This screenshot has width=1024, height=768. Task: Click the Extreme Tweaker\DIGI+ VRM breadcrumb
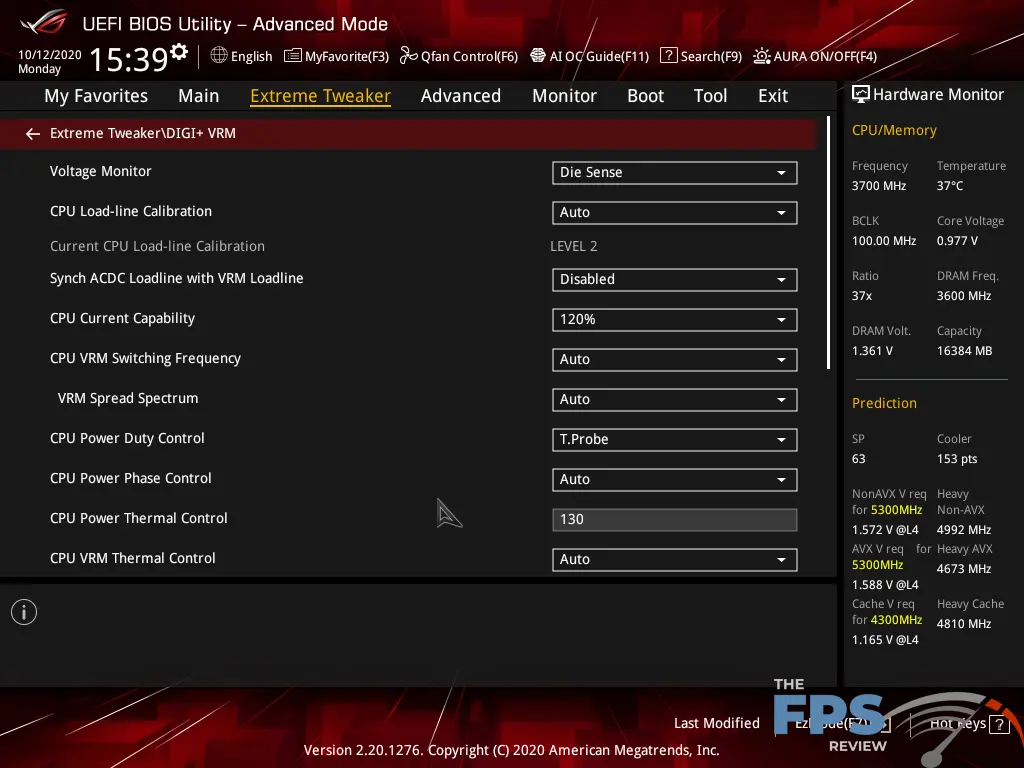[142, 133]
